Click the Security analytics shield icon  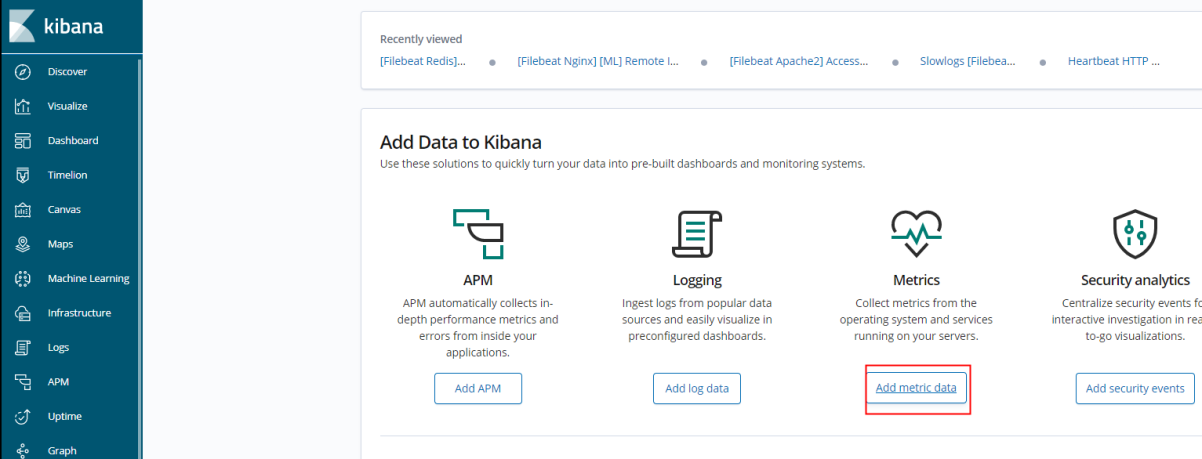pyautogui.click(x=1135, y=234)
